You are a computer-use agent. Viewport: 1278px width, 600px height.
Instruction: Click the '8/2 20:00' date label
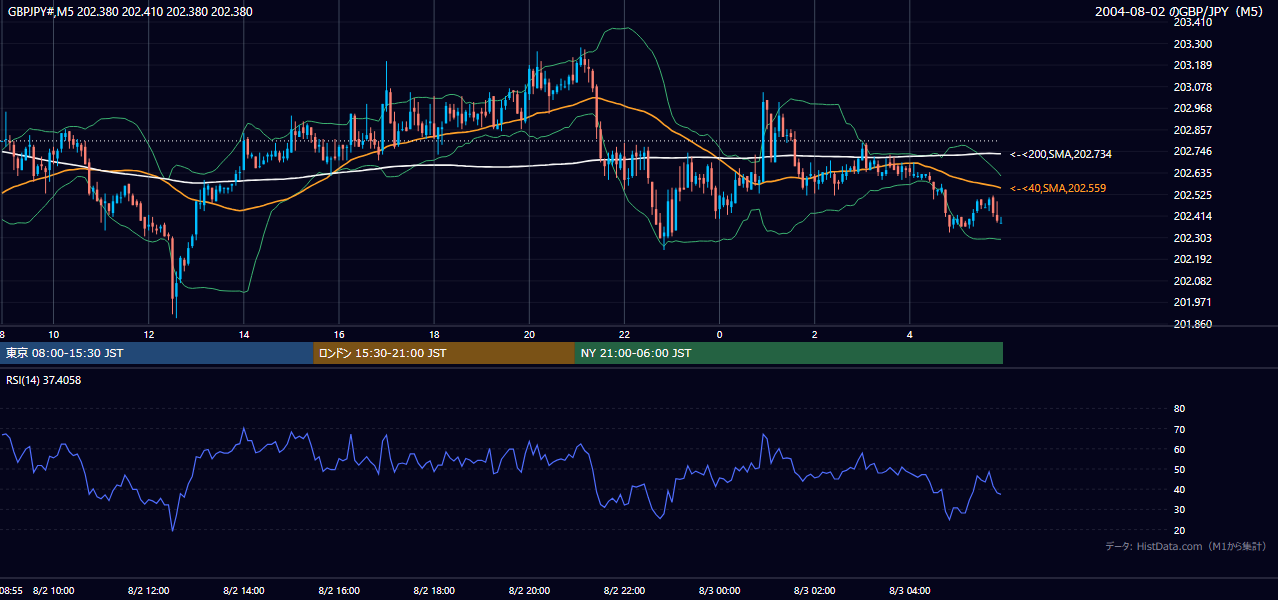click(x=529, y=591)
